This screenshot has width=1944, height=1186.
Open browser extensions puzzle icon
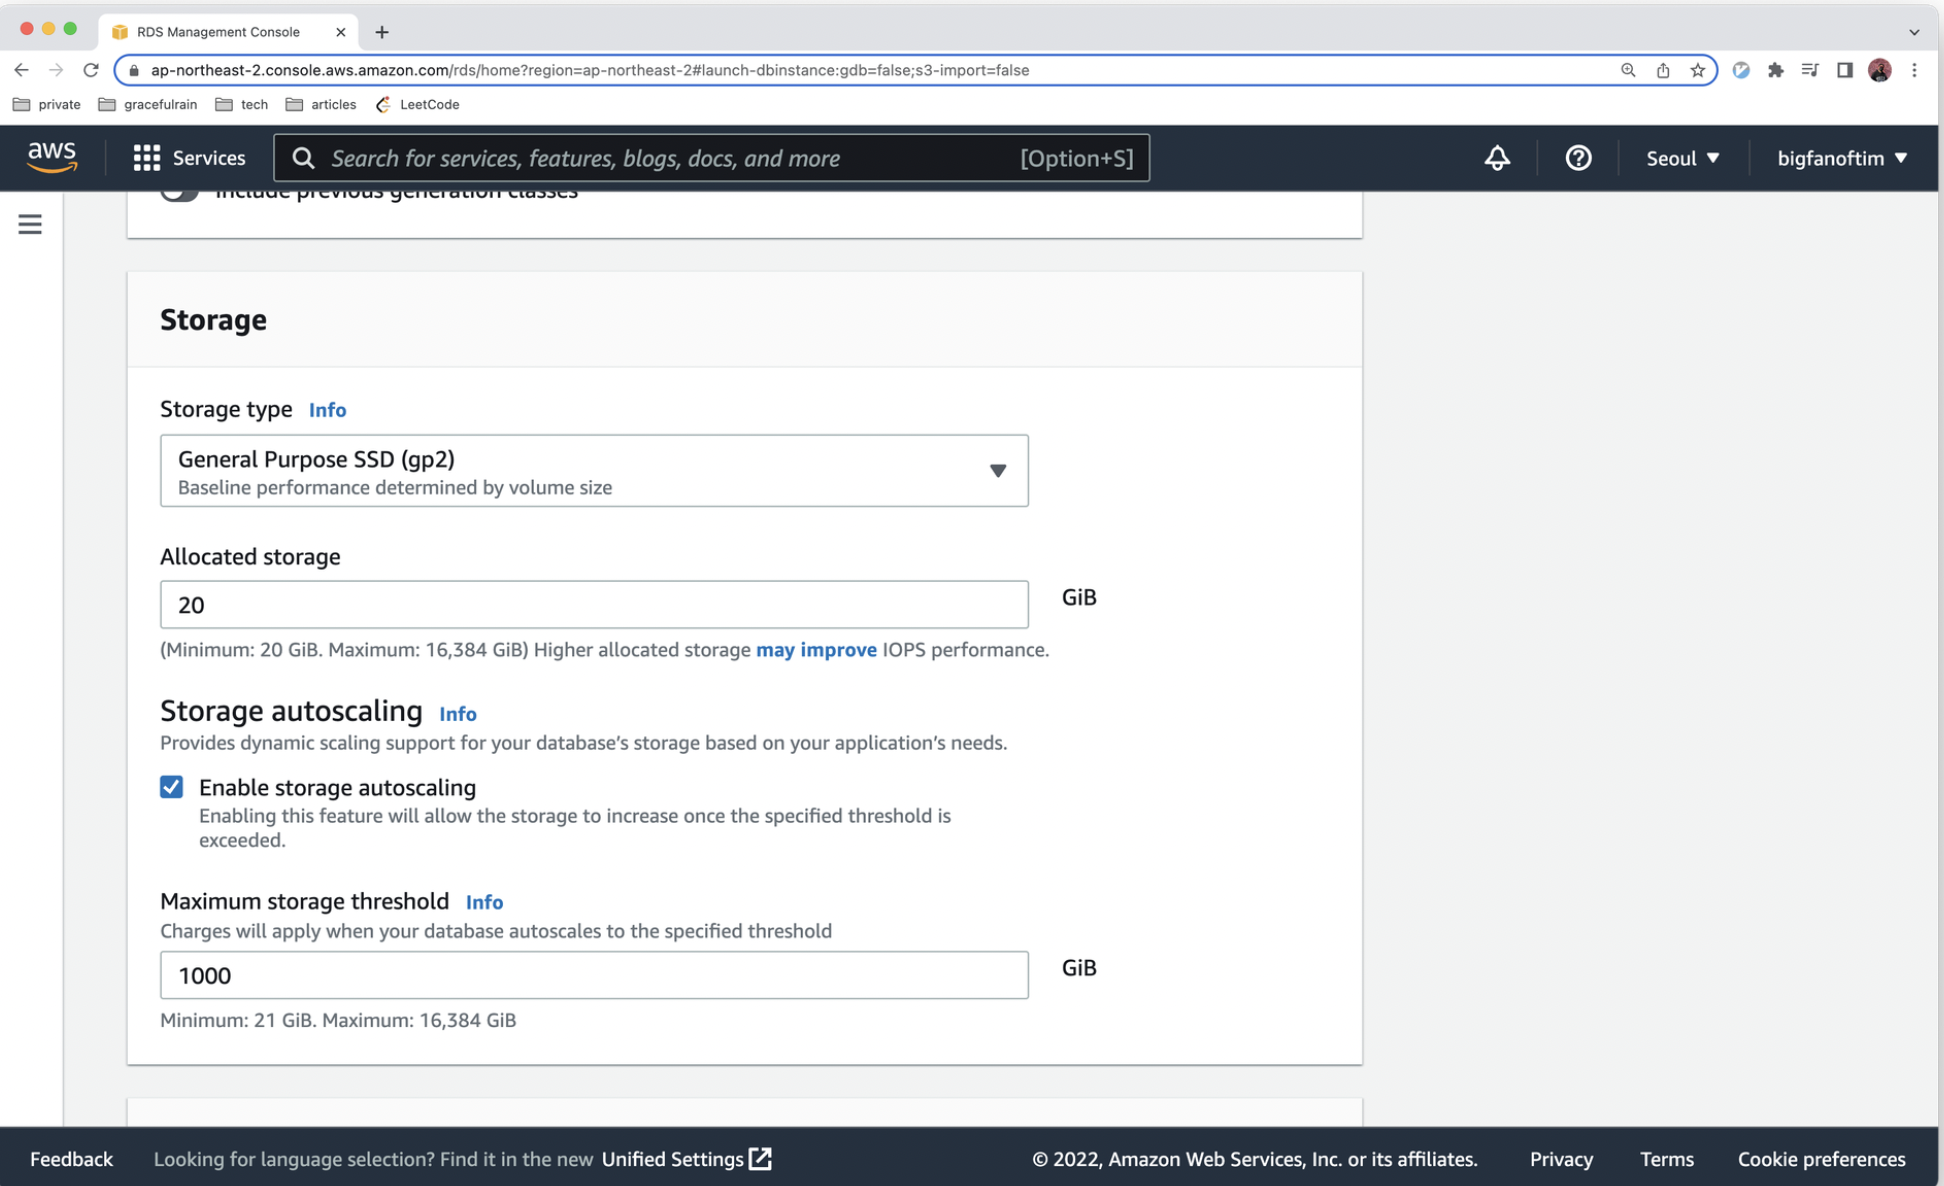click(1775, 70)
